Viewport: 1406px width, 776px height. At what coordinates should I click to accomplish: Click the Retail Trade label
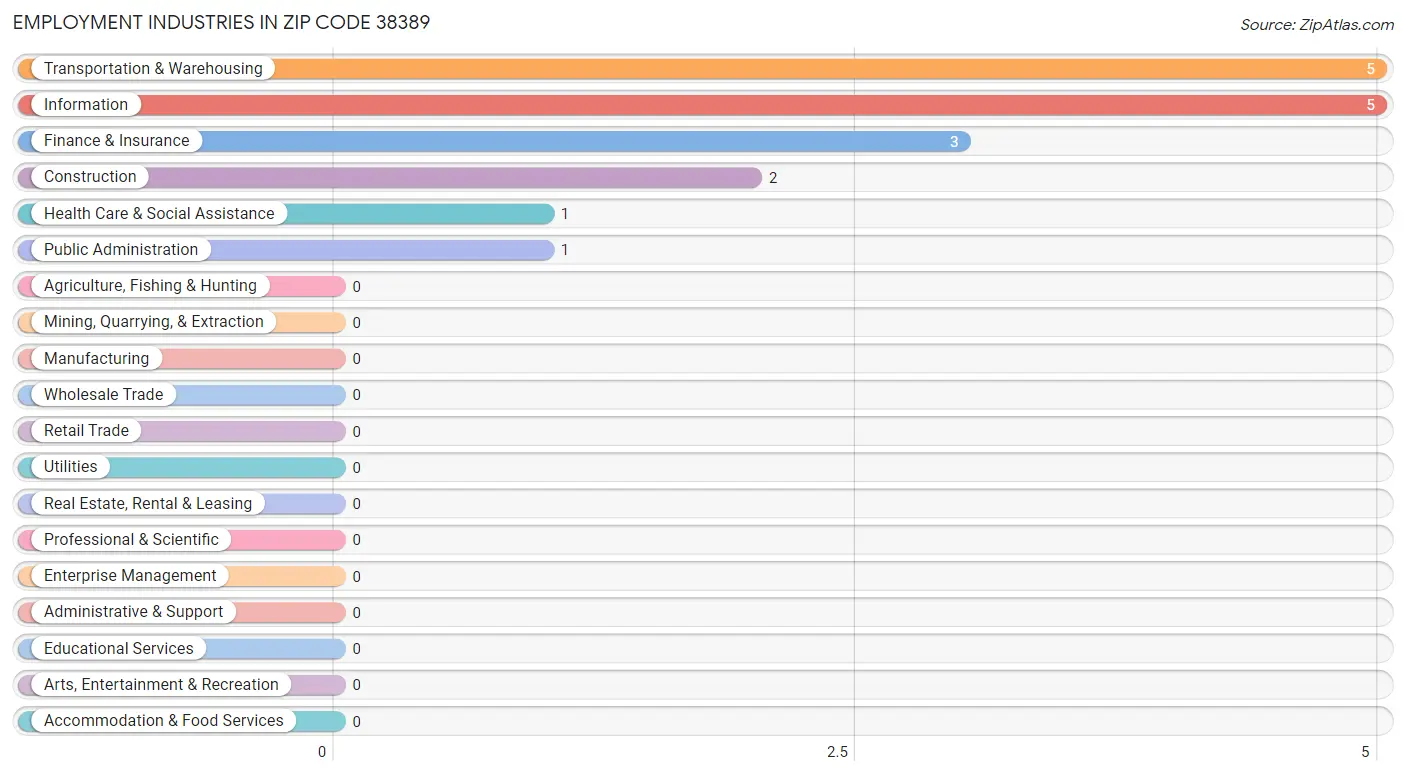[x=86, y=431]
